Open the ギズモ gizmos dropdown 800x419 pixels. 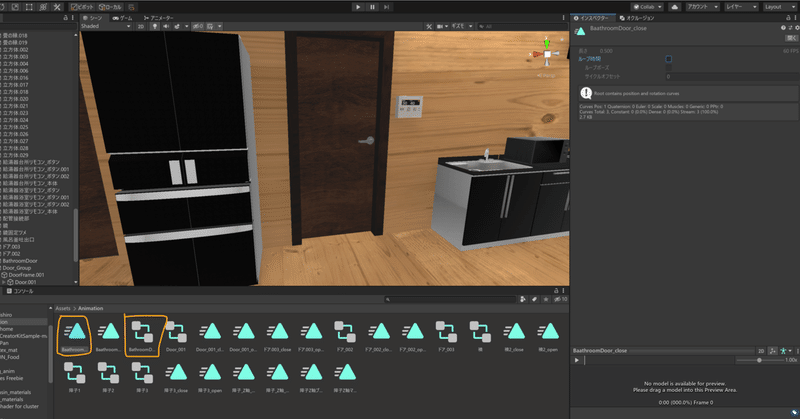[x=462, y=27]
